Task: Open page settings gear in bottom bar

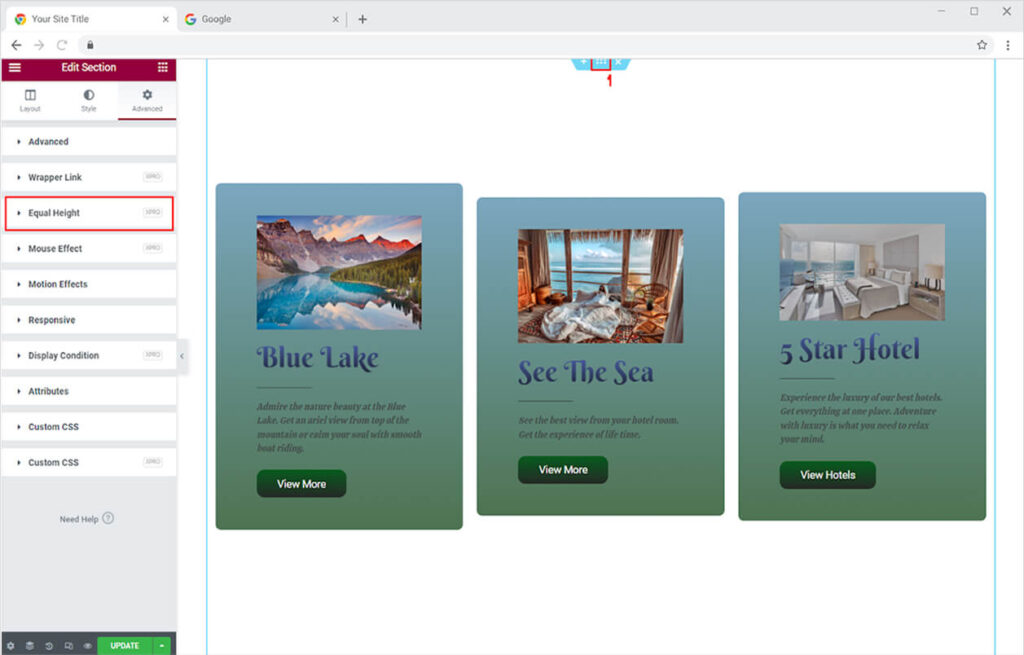Action: 11,646
